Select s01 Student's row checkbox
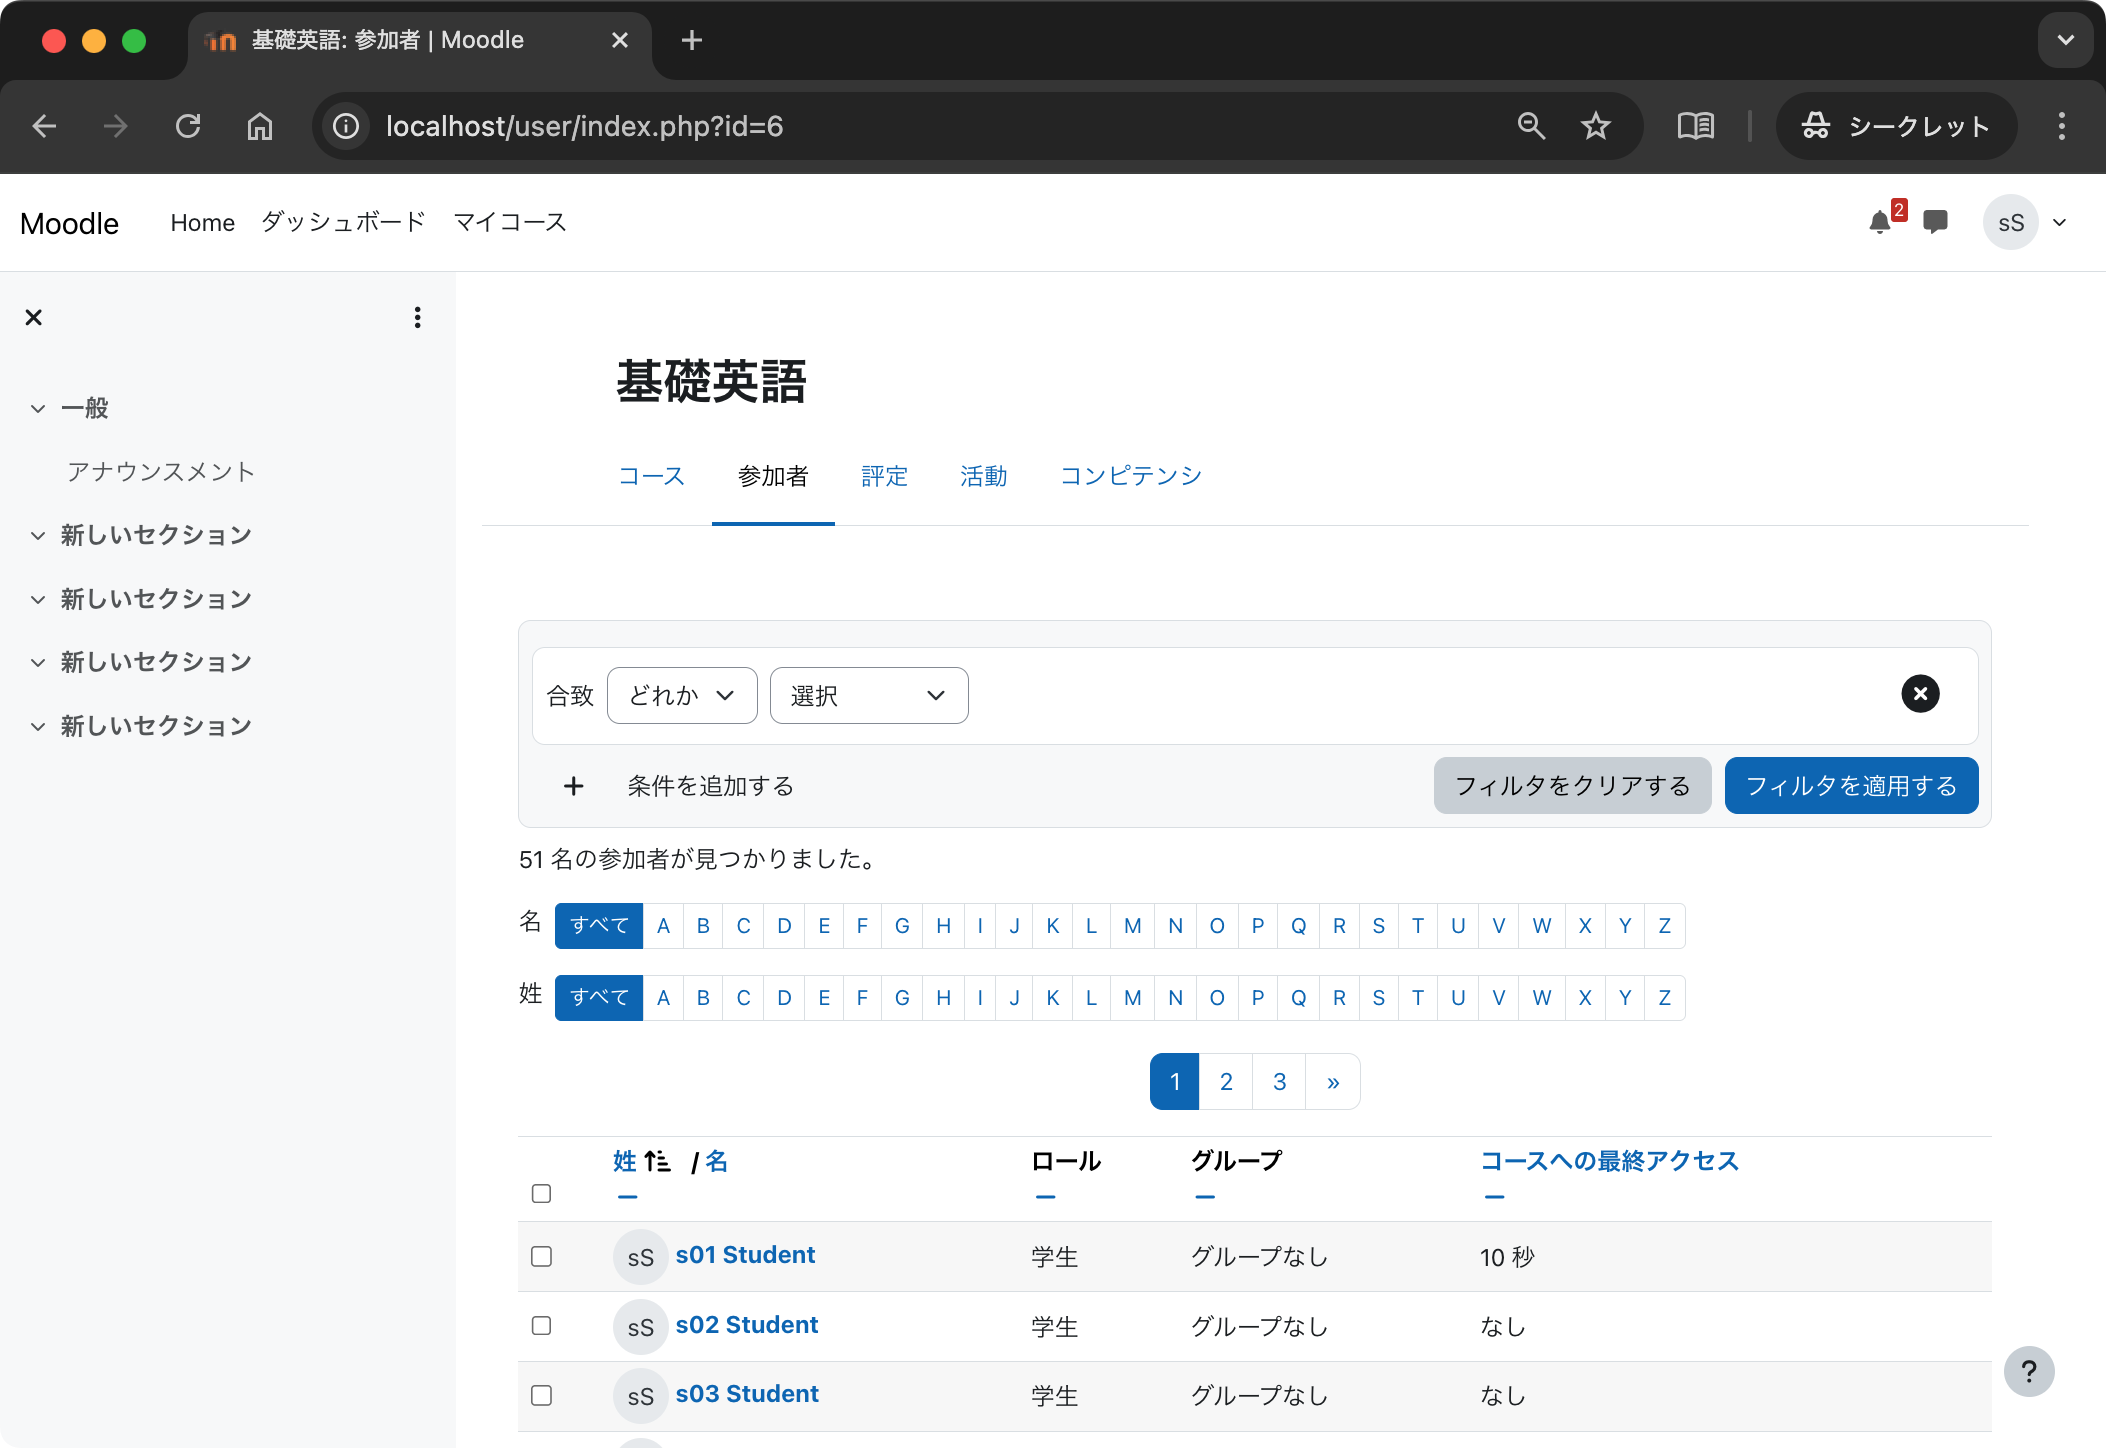This screenshot has width=2106, height=1448. click(541, 1256)
